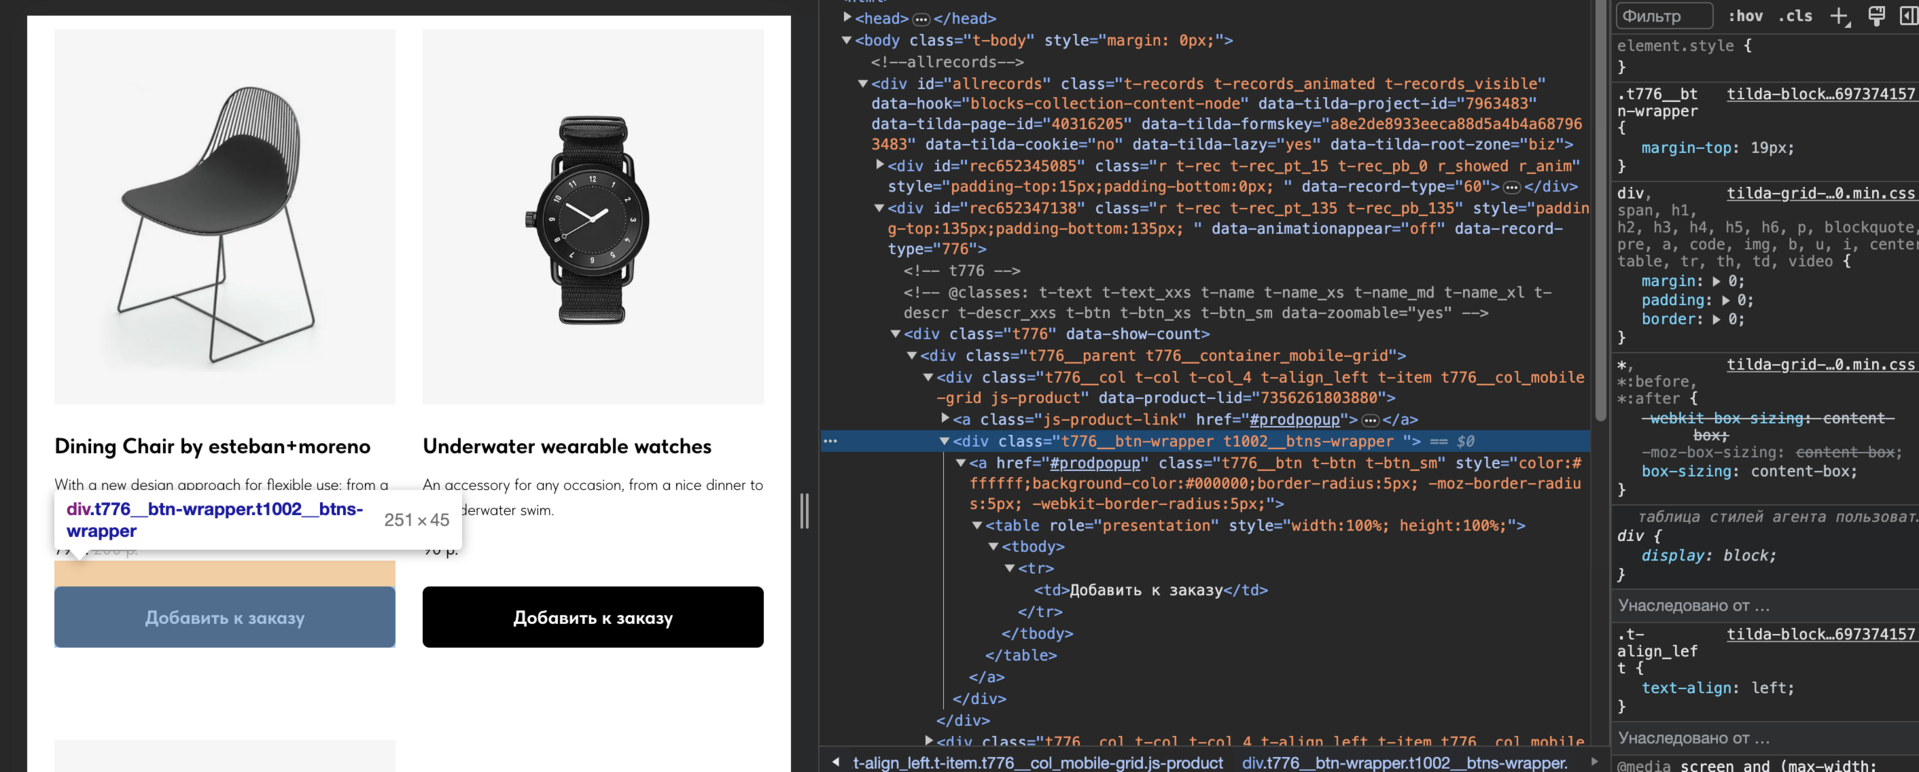
Task: Expand the js-product-link anchor node
Action: (x=945, y=419)
